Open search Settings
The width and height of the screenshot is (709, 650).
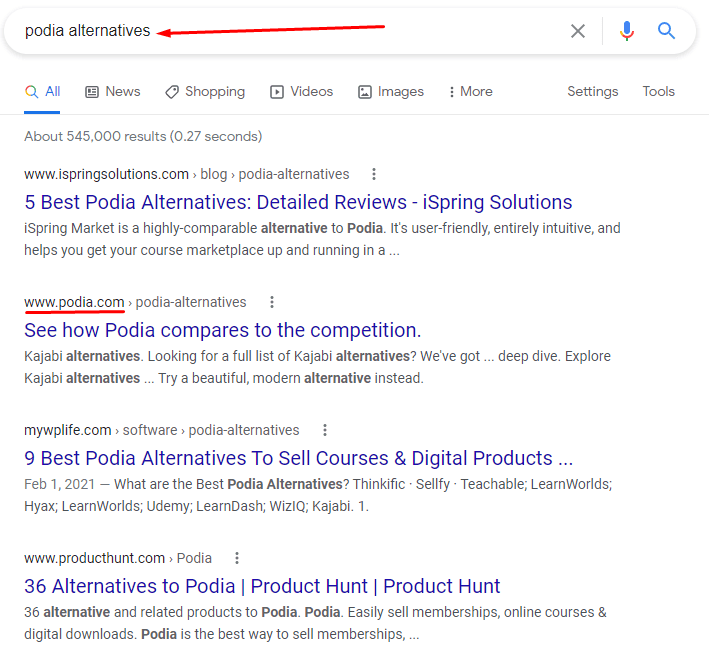point(592,91)
